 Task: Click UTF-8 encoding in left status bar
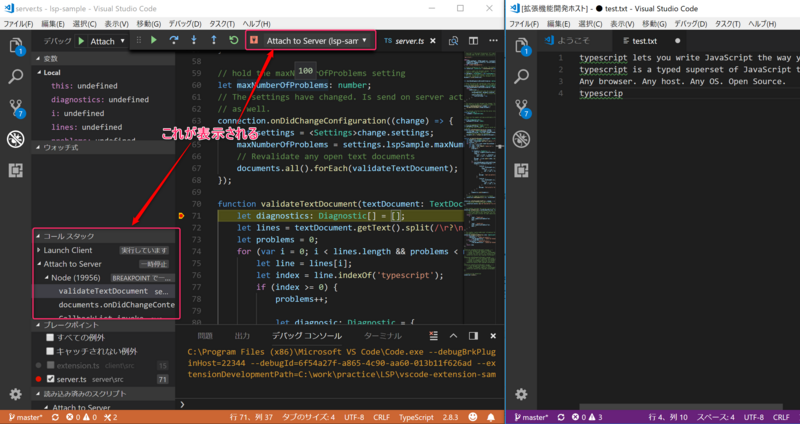click(354, 417)
